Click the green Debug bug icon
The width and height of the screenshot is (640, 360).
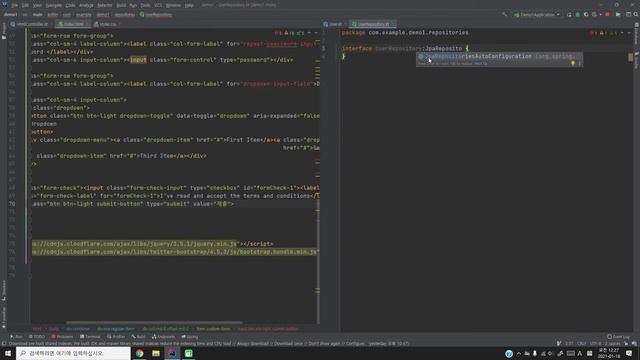[578, 15]
